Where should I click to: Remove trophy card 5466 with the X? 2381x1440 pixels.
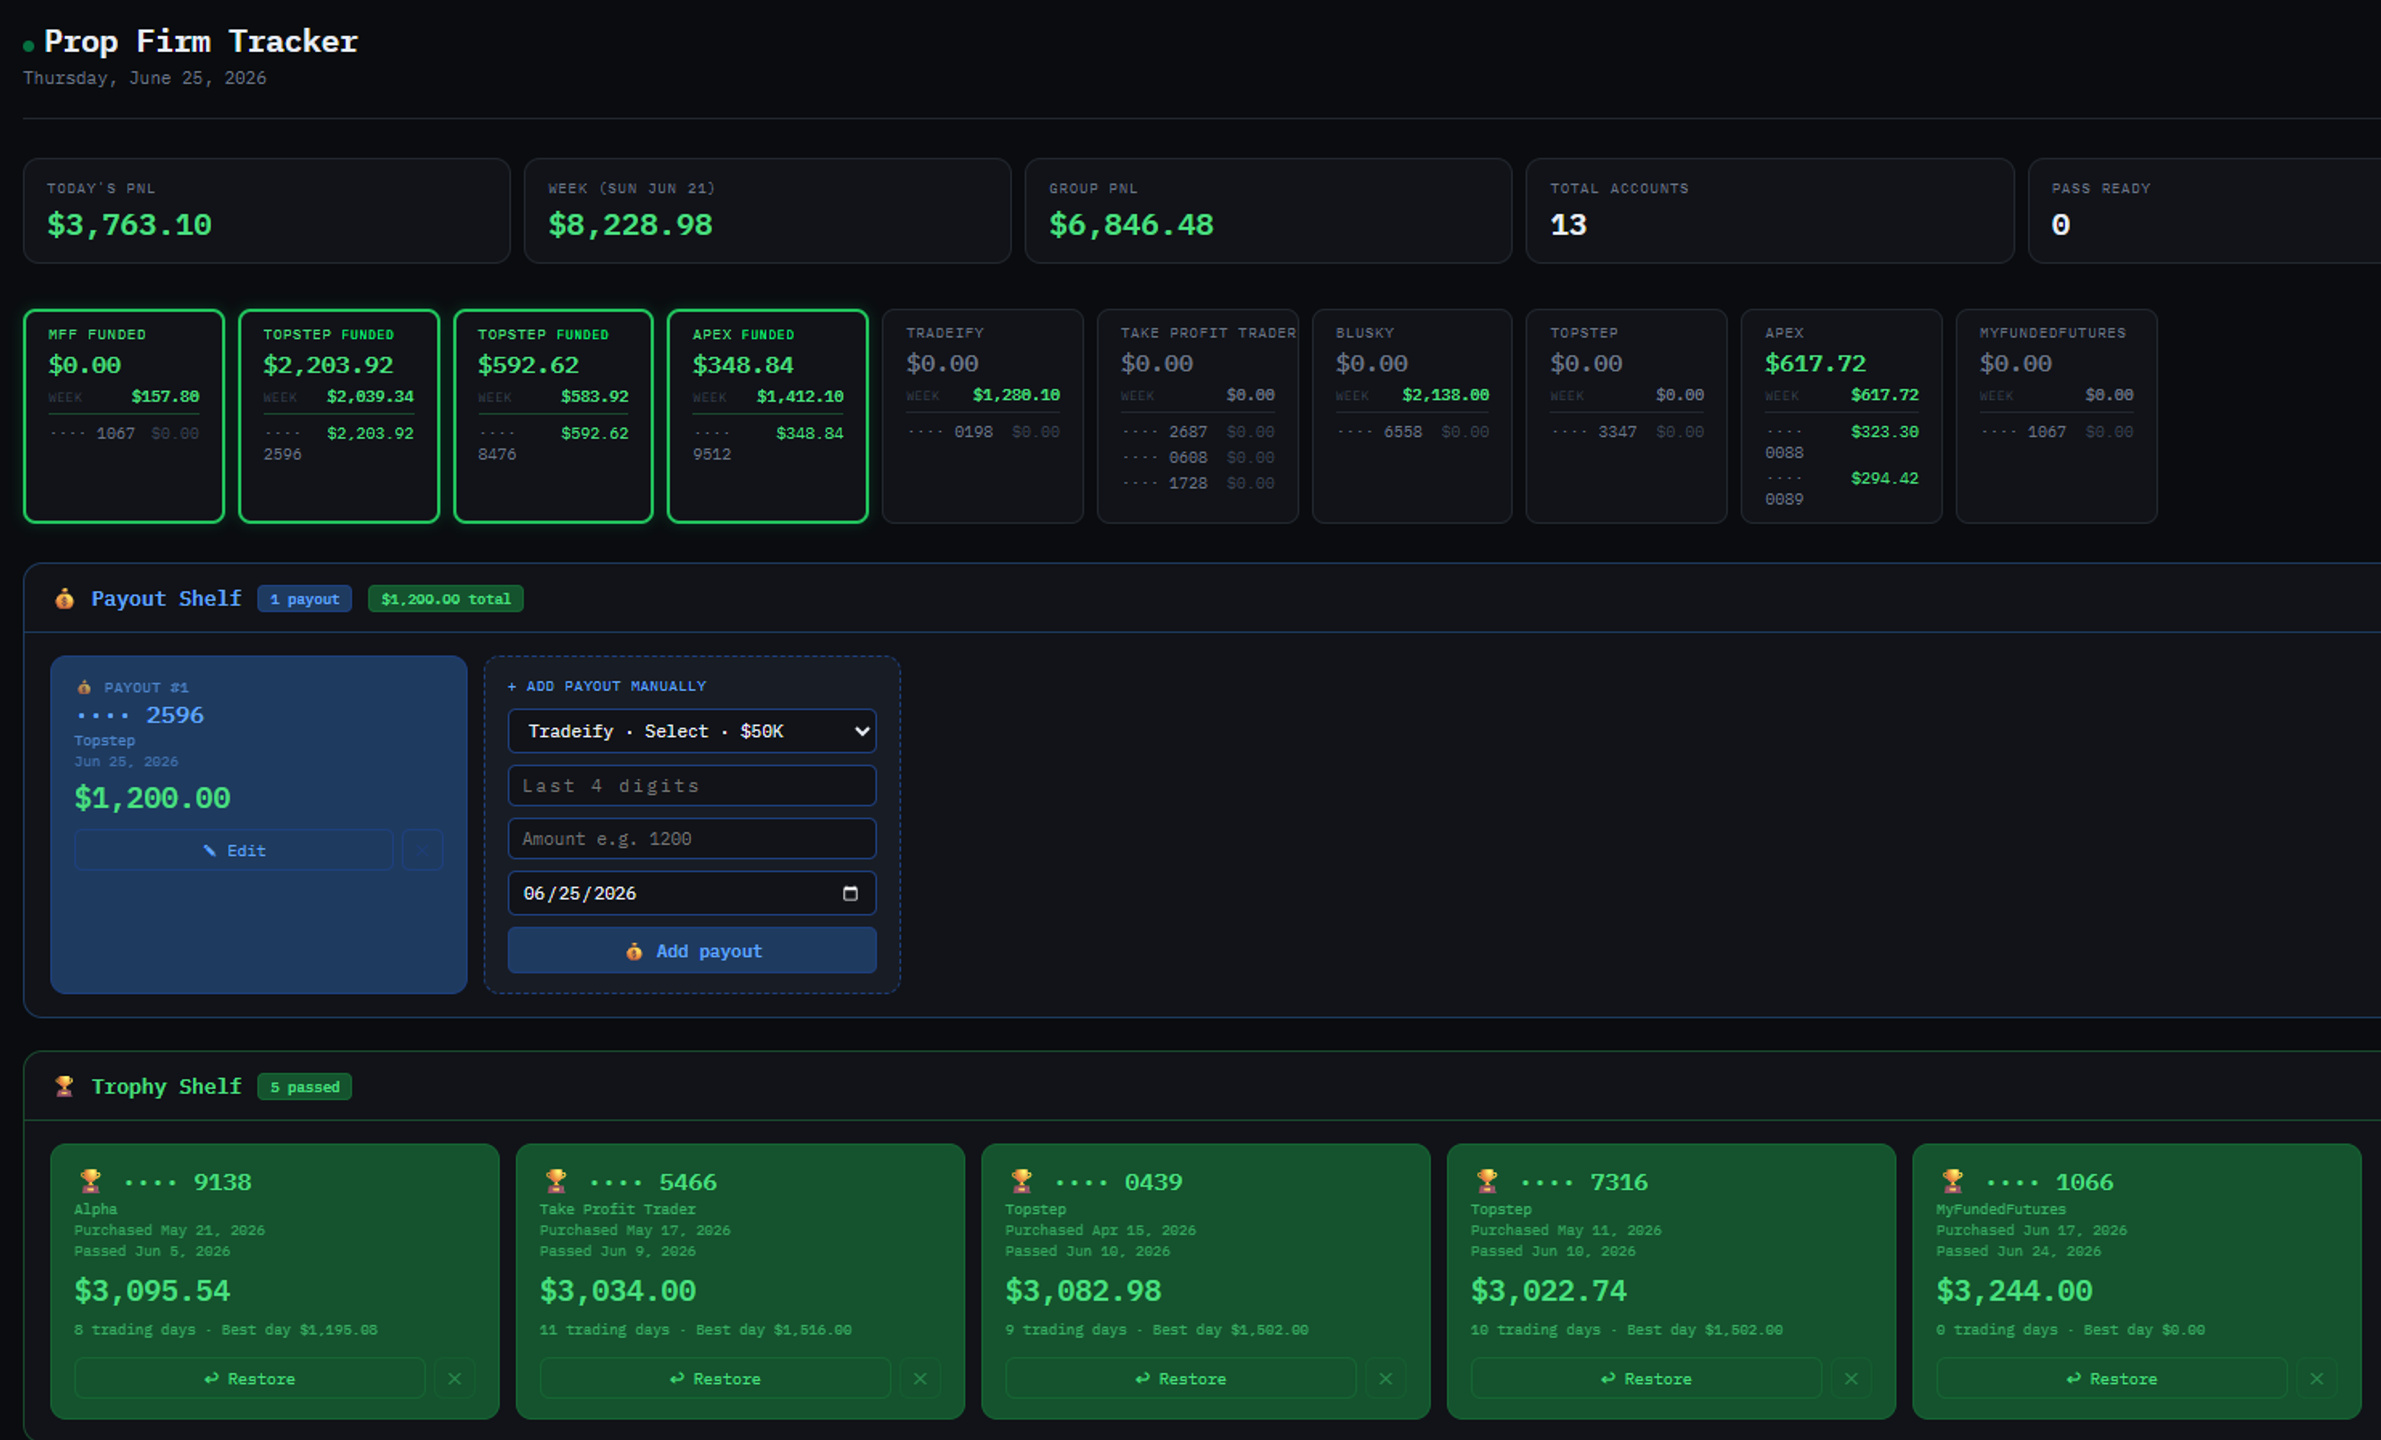[920, 1378]
